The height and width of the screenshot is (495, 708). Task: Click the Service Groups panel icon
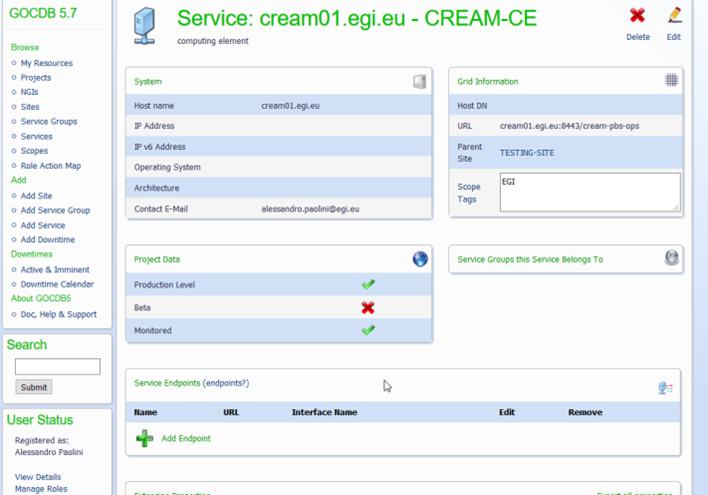pyautogui.click(x=671, y=257)
